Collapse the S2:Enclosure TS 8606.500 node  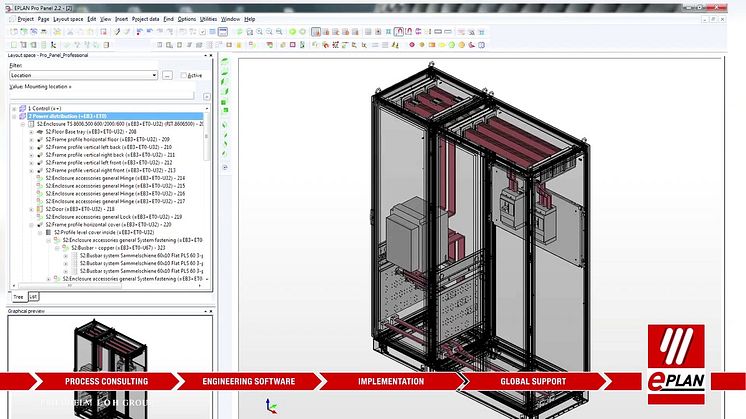coord(22,124)
